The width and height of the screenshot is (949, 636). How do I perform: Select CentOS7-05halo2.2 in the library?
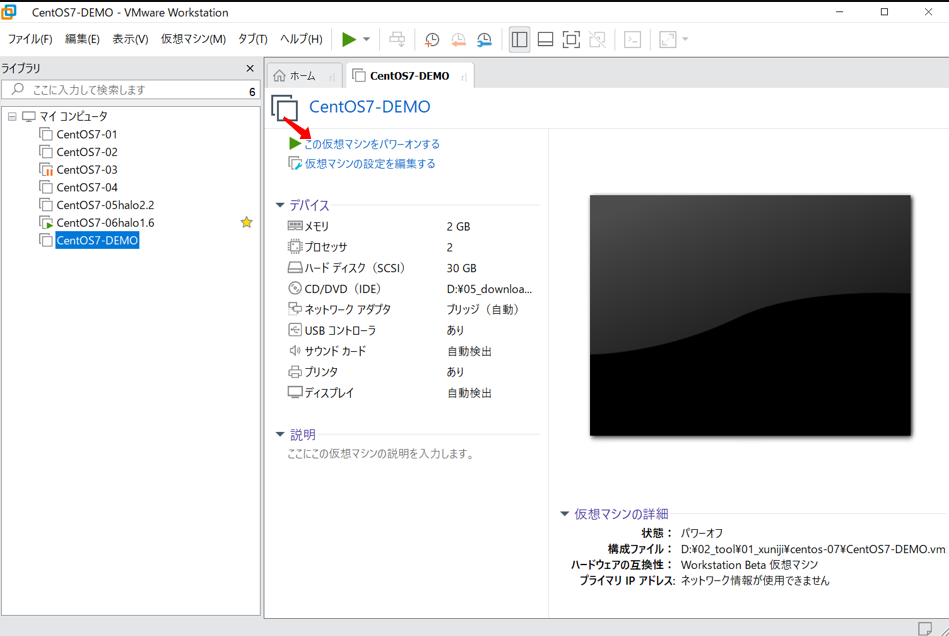tap(105, 205)
